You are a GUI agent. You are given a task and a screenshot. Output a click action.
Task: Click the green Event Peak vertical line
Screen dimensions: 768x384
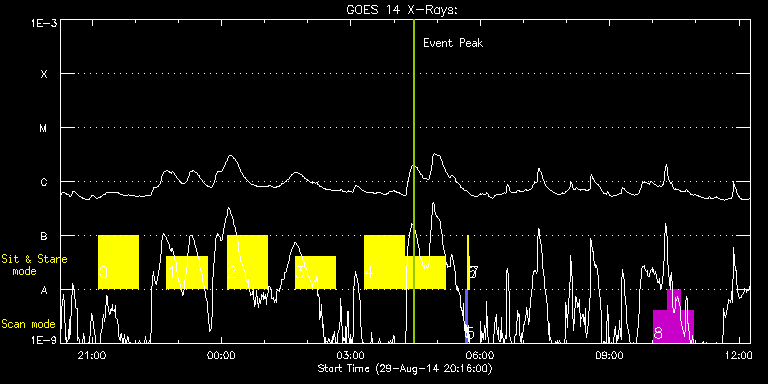coord(414,181)
